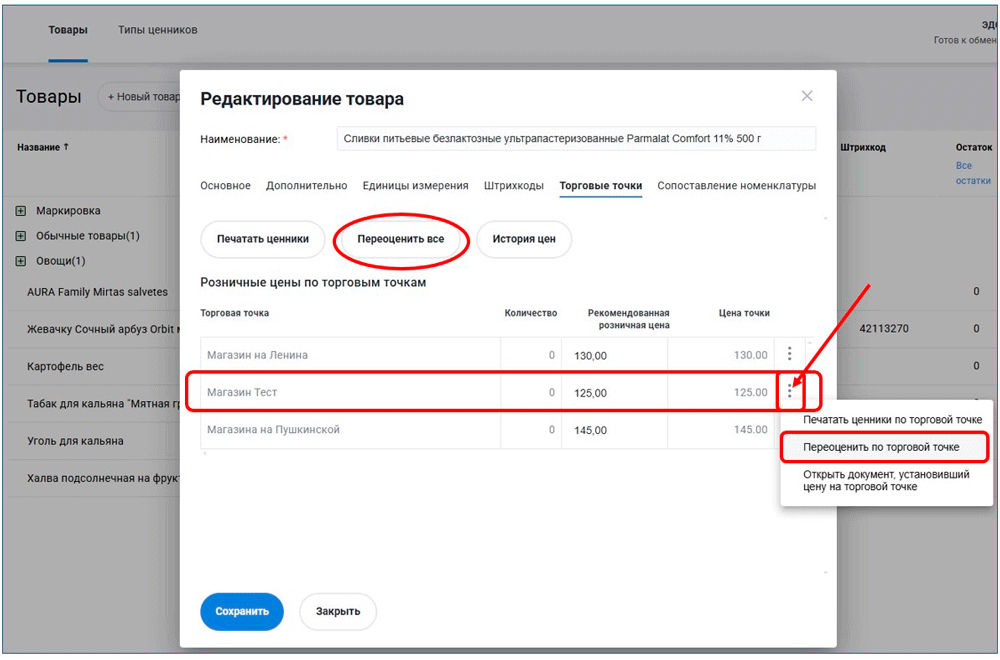1000x660 pixels.
Task: Expand the Овощи(1) tree group
Action: point(21,261)
